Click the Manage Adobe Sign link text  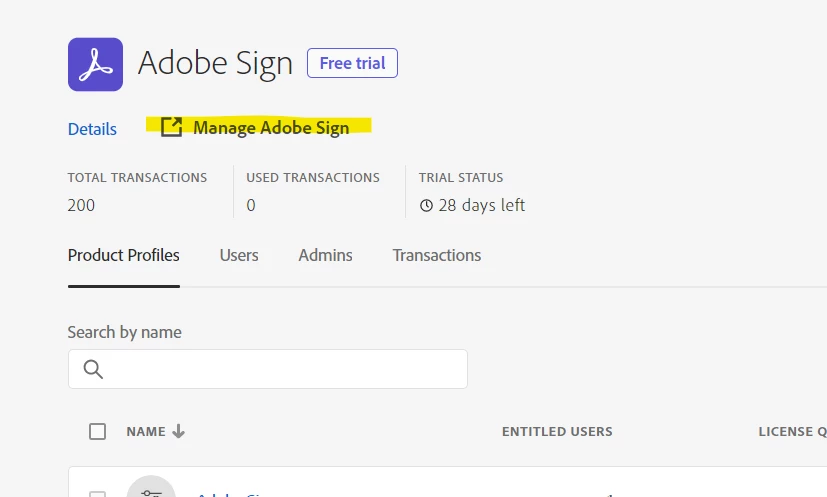point(271,127)
